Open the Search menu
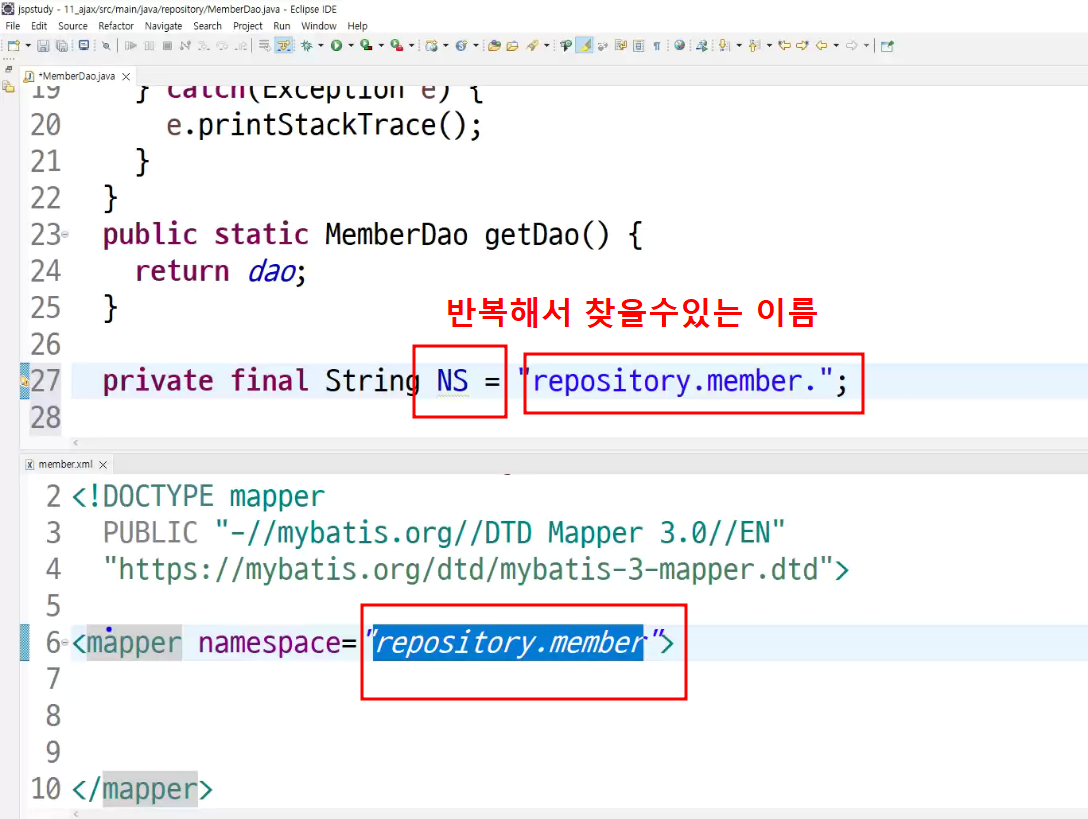The image size is (1088, 819). pyautogui.click(x=207, y=26)
